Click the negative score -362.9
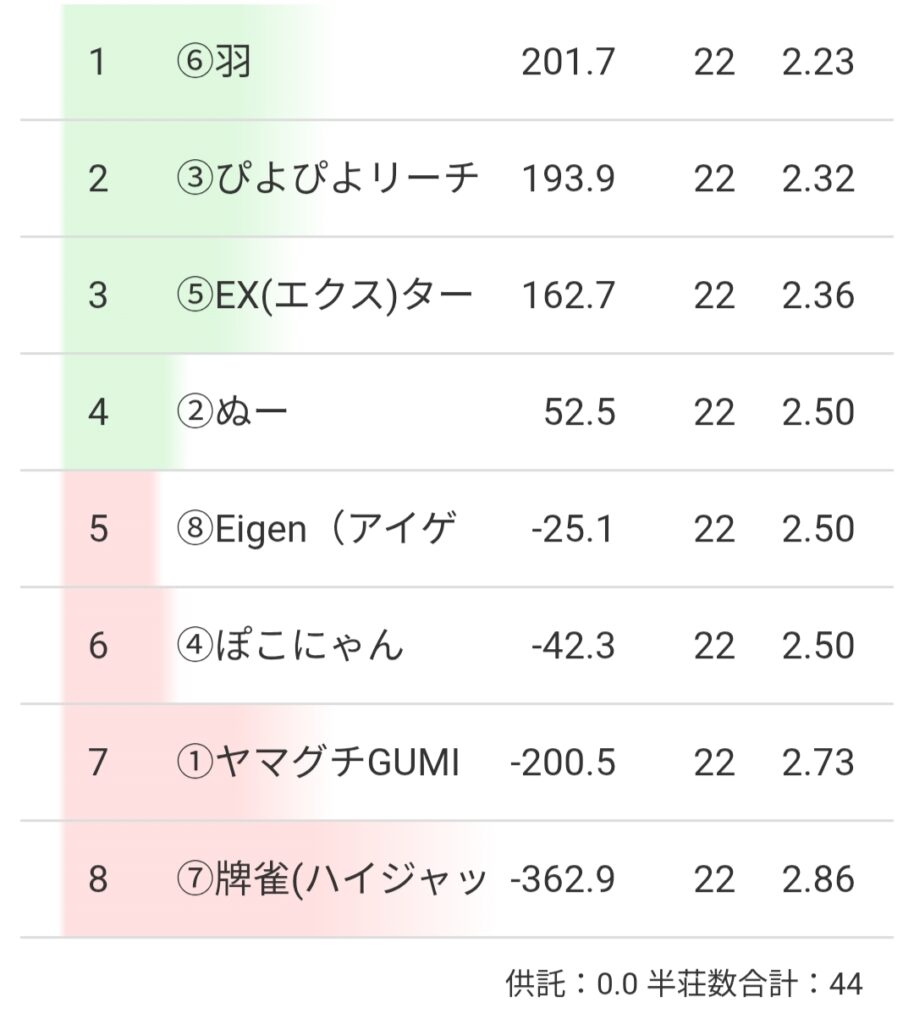The image size is (914, 1024). [563, 880]
